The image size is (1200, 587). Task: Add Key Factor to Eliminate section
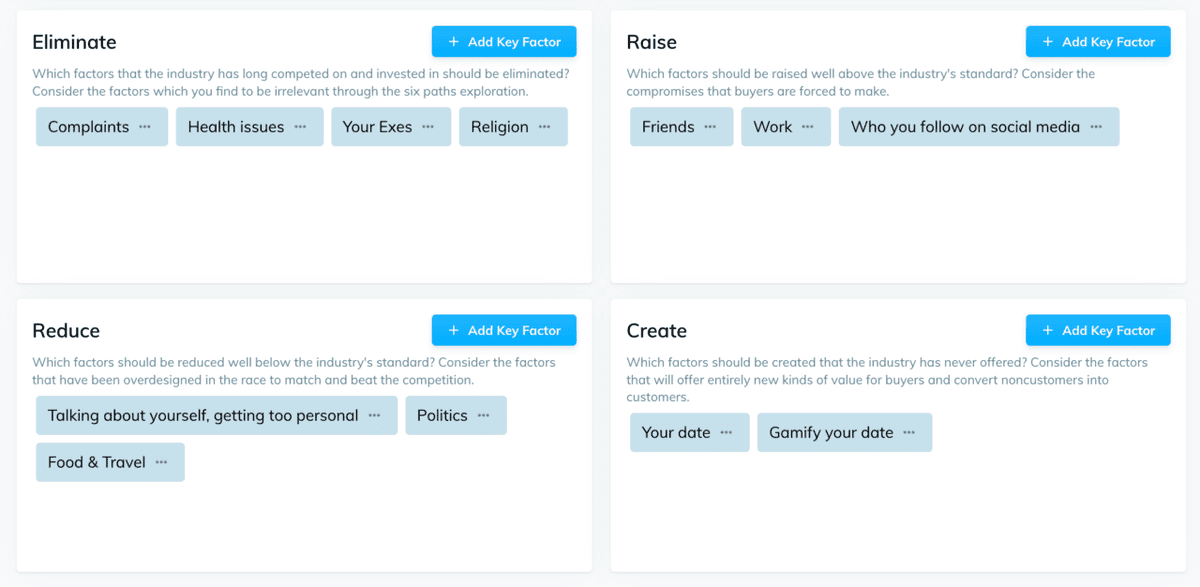[504, 42]
